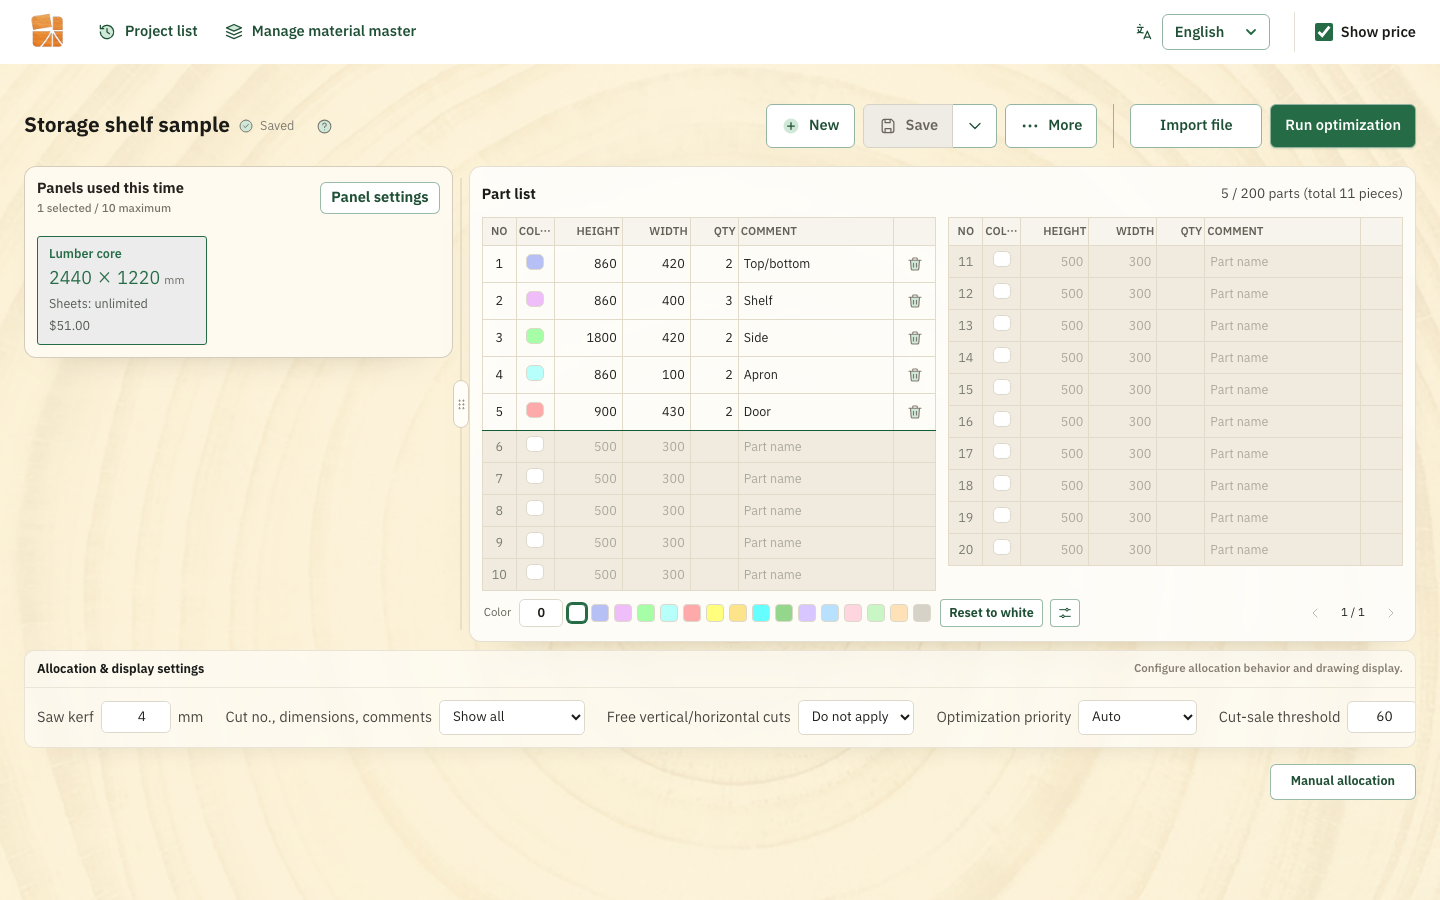Image resolution: width=1440 pixels, height=900 pixels.
Task: Open the Optimization priority Auto dropdown
Action: tap(1137, 717)
